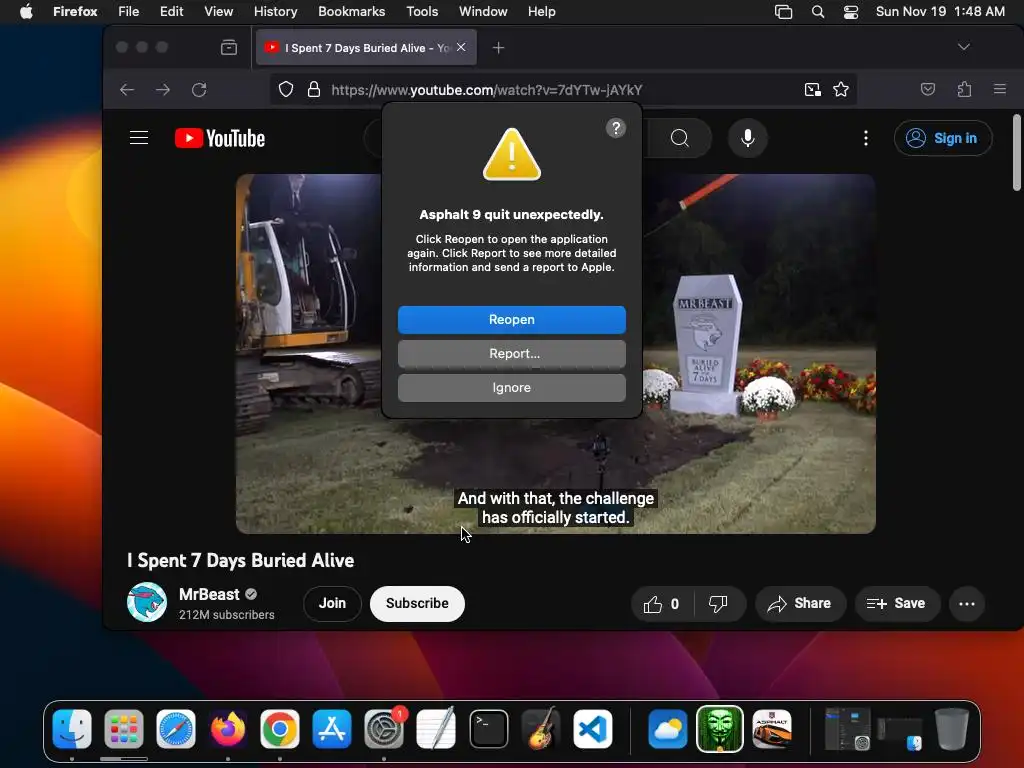Click the Firefox forward arrow
This screenshot has height=768, width=1024.
163,89
